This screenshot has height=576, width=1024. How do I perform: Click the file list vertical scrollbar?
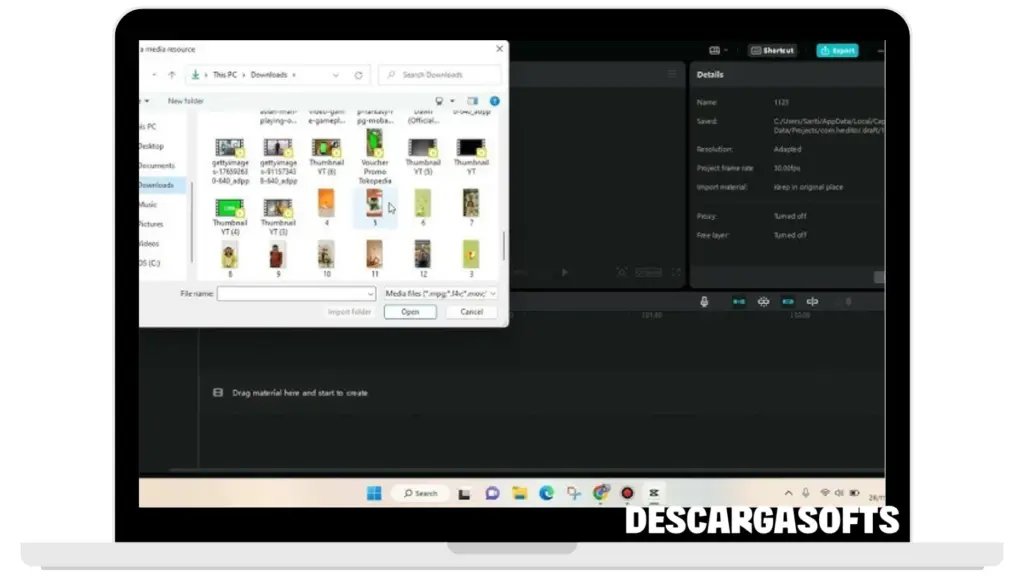click(503, 245)
